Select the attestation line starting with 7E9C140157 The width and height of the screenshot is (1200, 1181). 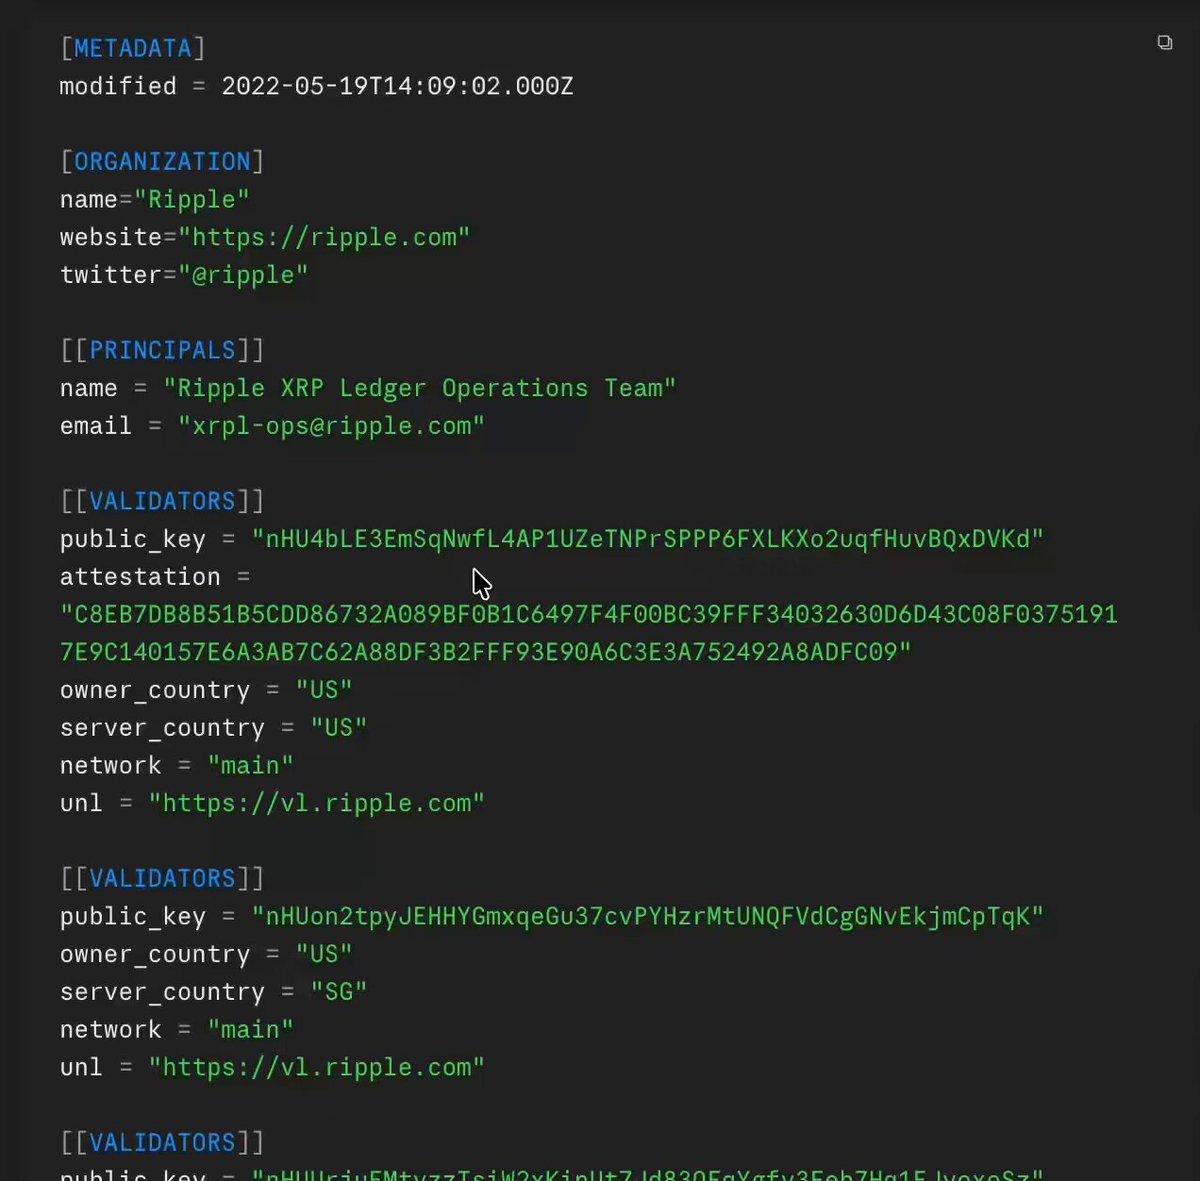(485, 652)
